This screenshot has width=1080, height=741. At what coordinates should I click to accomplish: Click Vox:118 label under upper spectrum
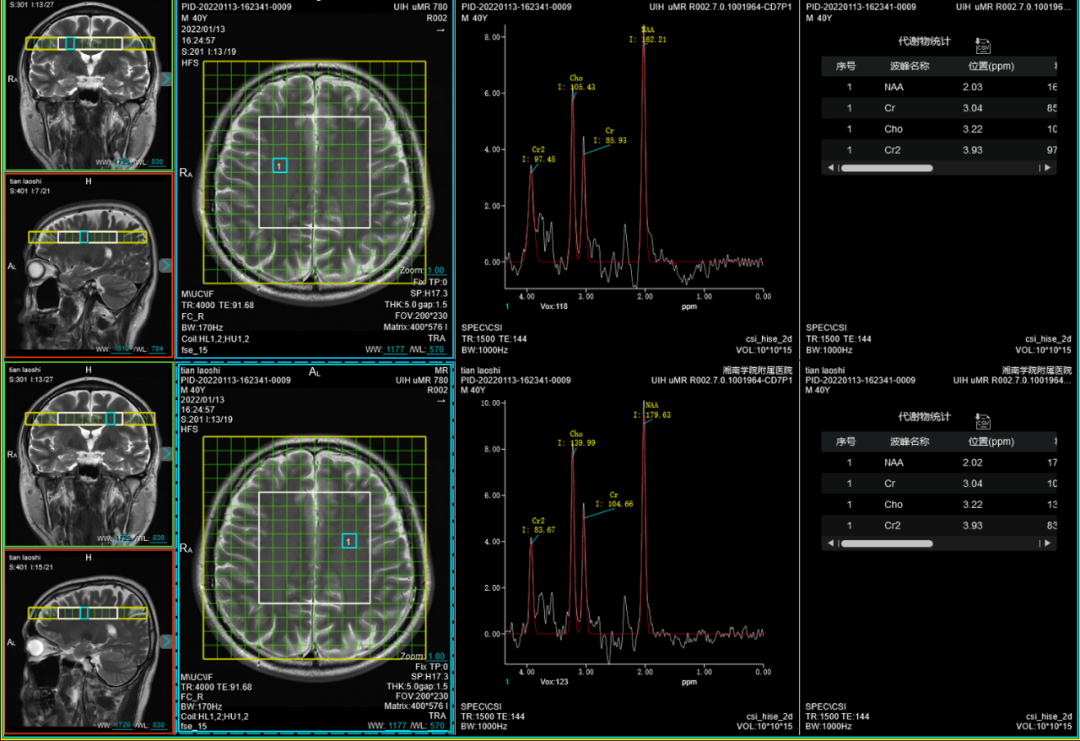click(x=554, y=306)
